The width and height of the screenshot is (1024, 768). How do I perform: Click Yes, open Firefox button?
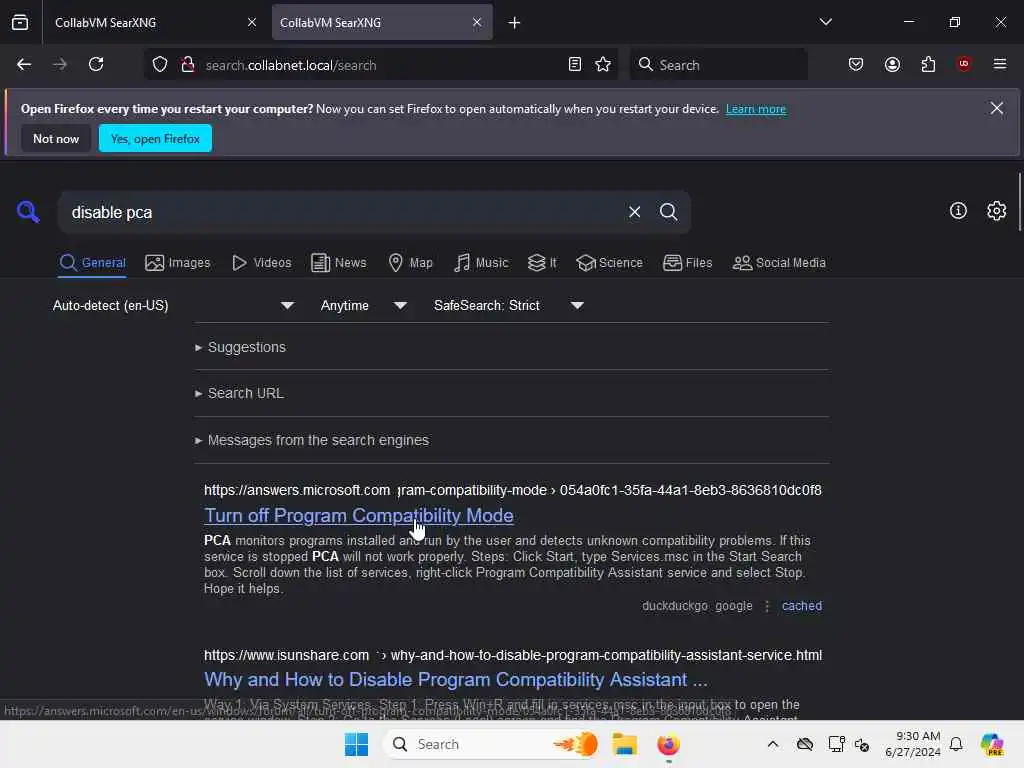point(155,138)
